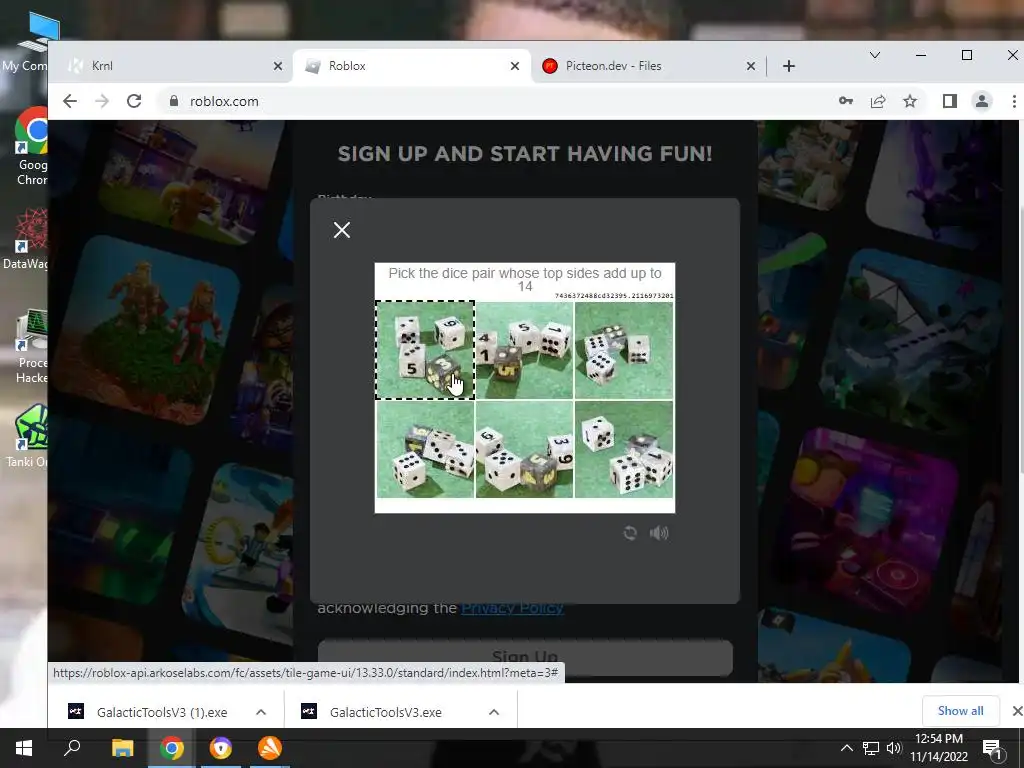Select the top-middle dice tile
Screen dimensions: 1024x768
tap(524, 349)
